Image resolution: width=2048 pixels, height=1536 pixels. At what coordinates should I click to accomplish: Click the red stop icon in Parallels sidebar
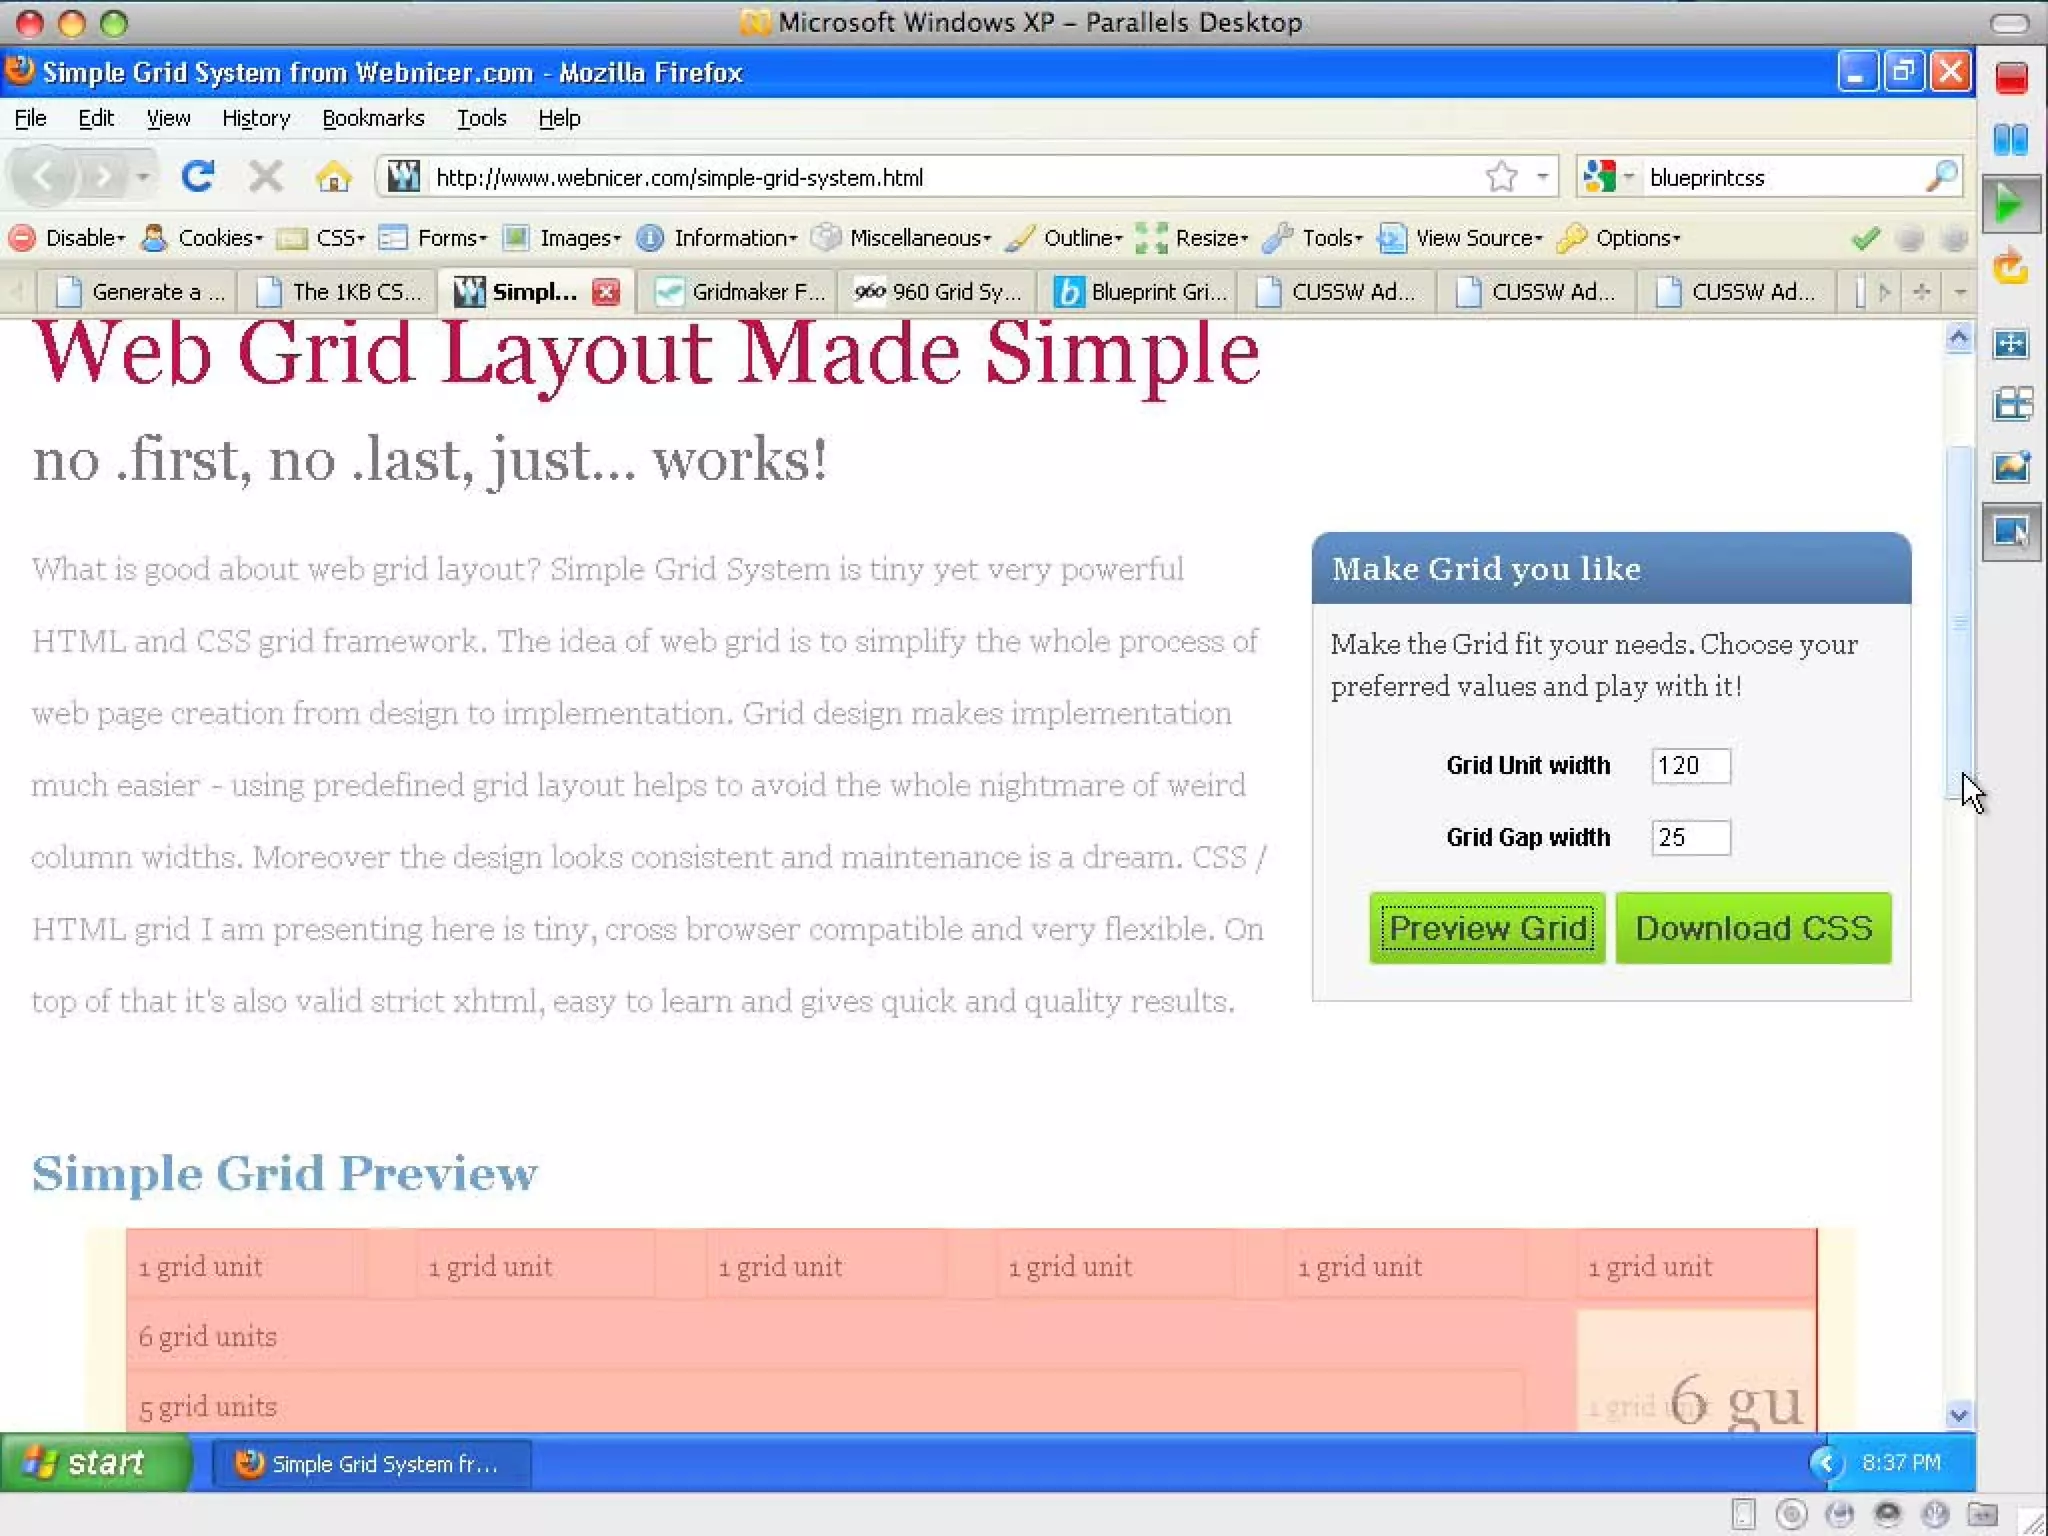click(x=2011, y=78)
